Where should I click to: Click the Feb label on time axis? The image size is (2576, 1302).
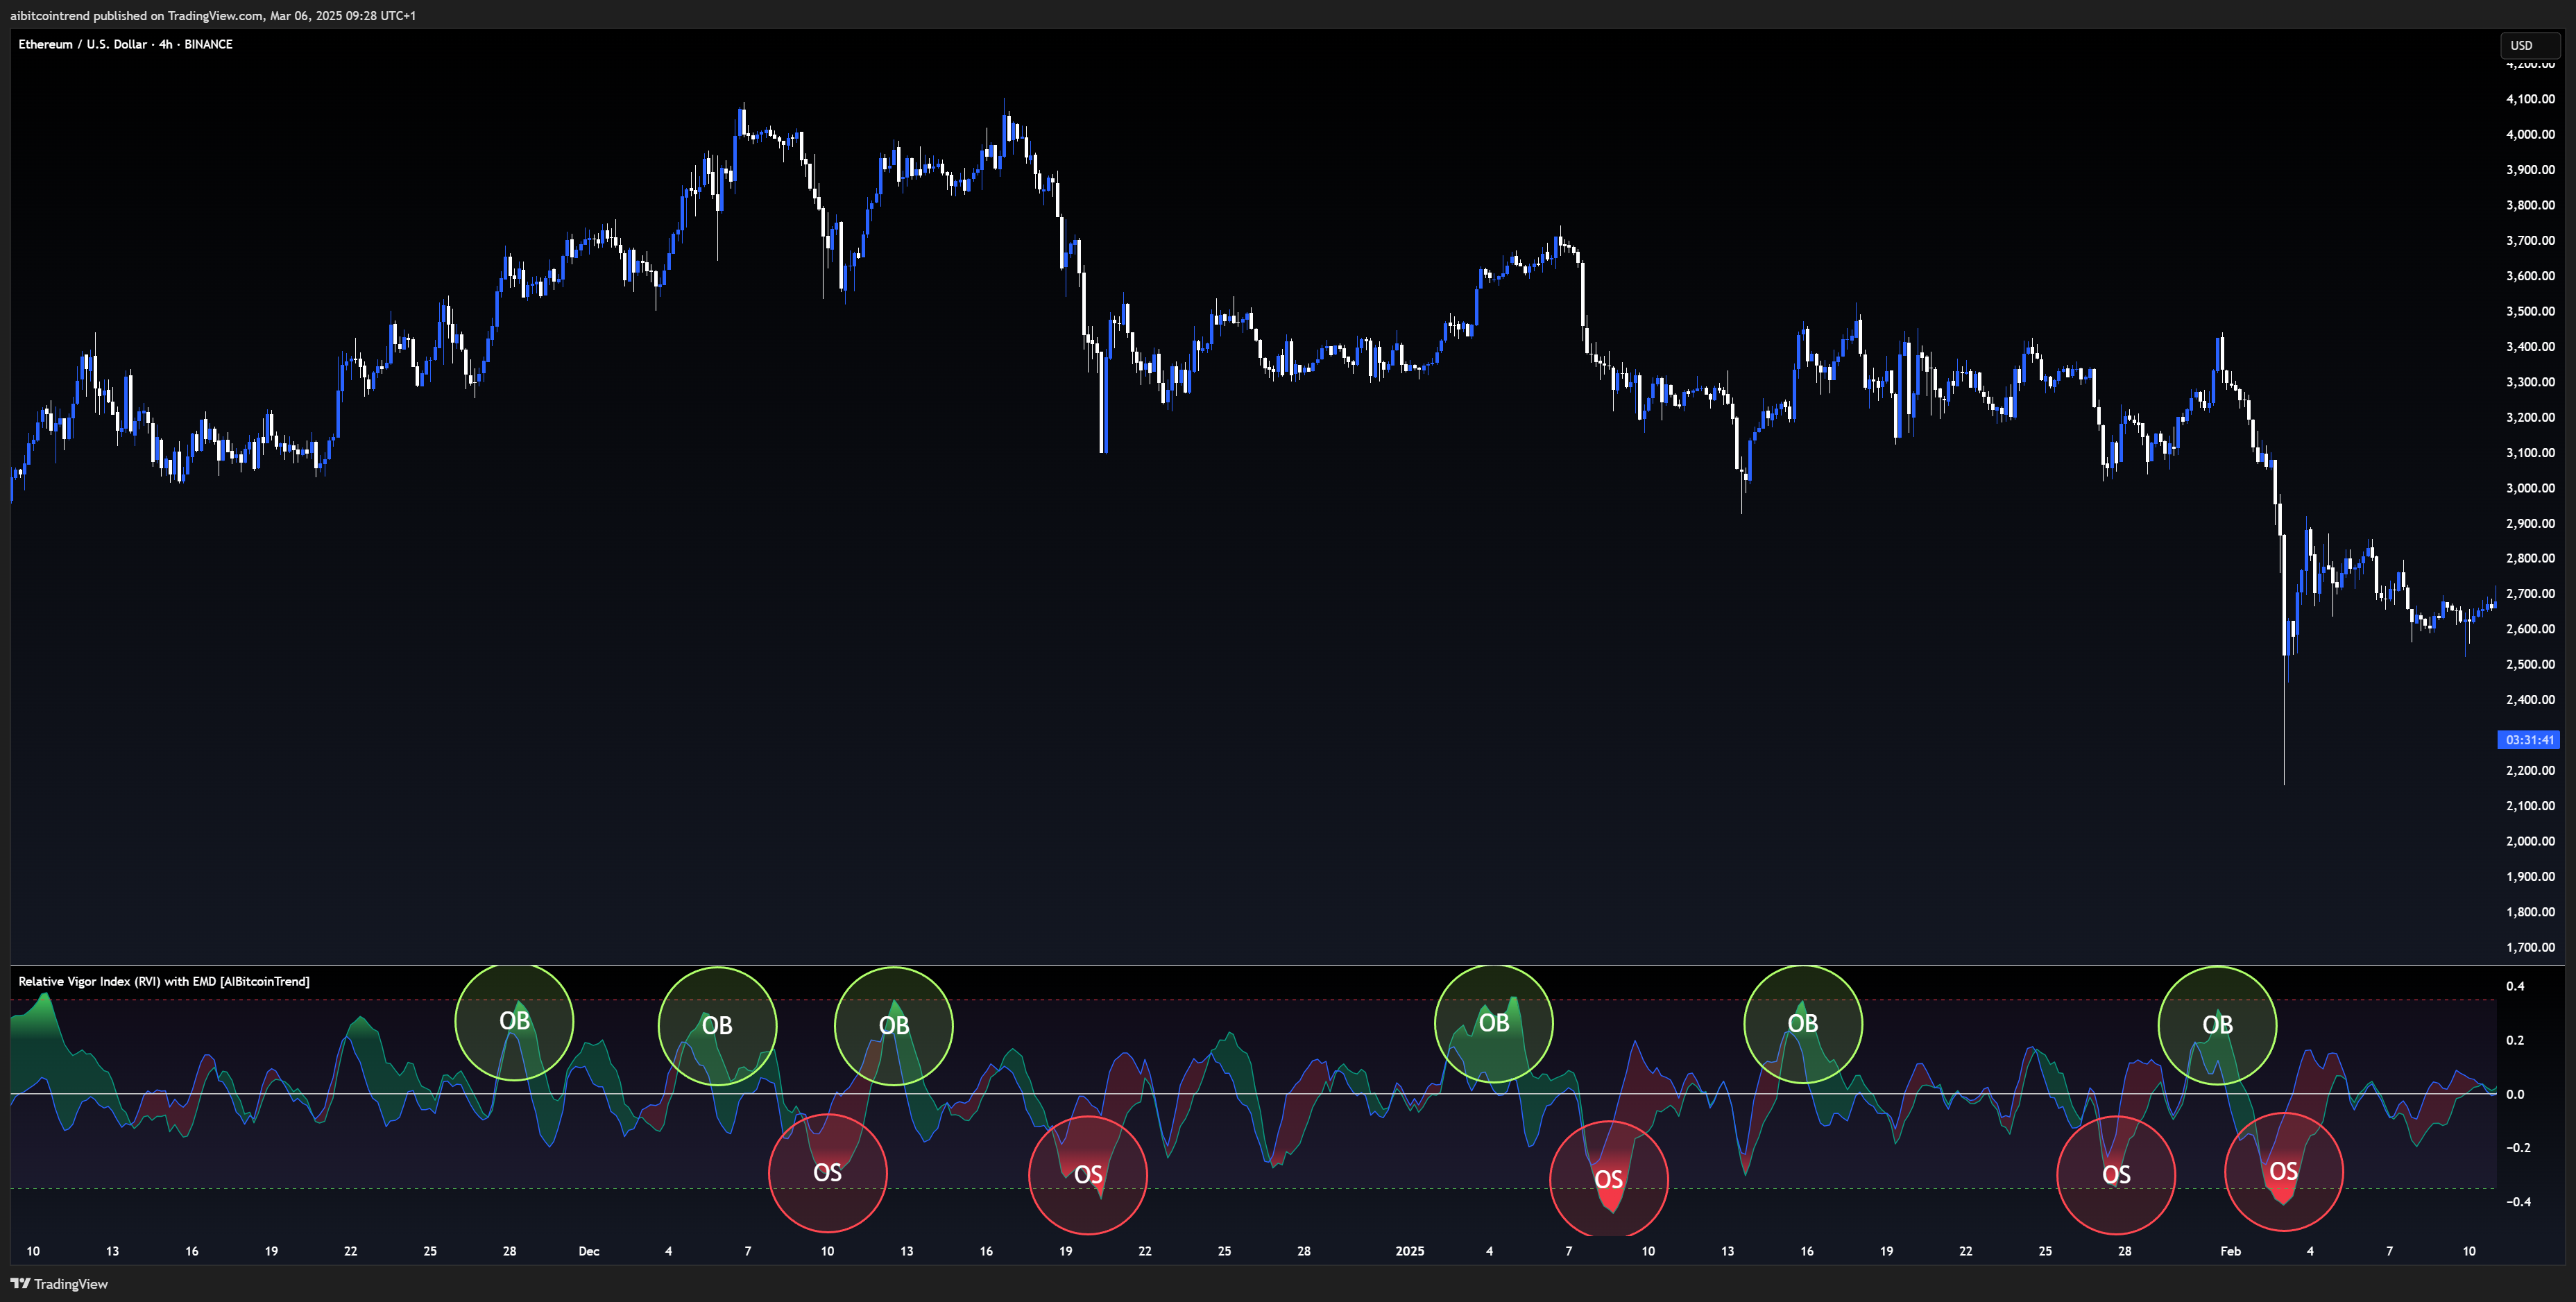pyautogui.click(x=2230, y=1251)
